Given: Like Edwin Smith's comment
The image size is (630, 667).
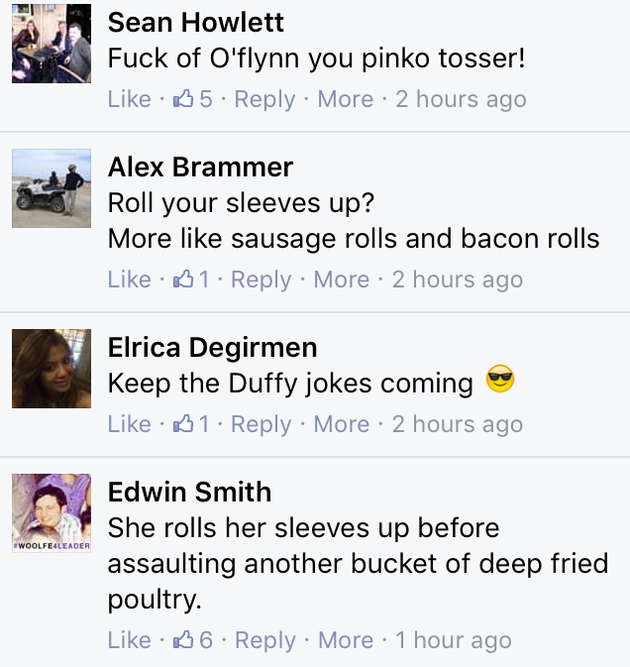Looking at the screenshot, I should [x=129, y=639].
